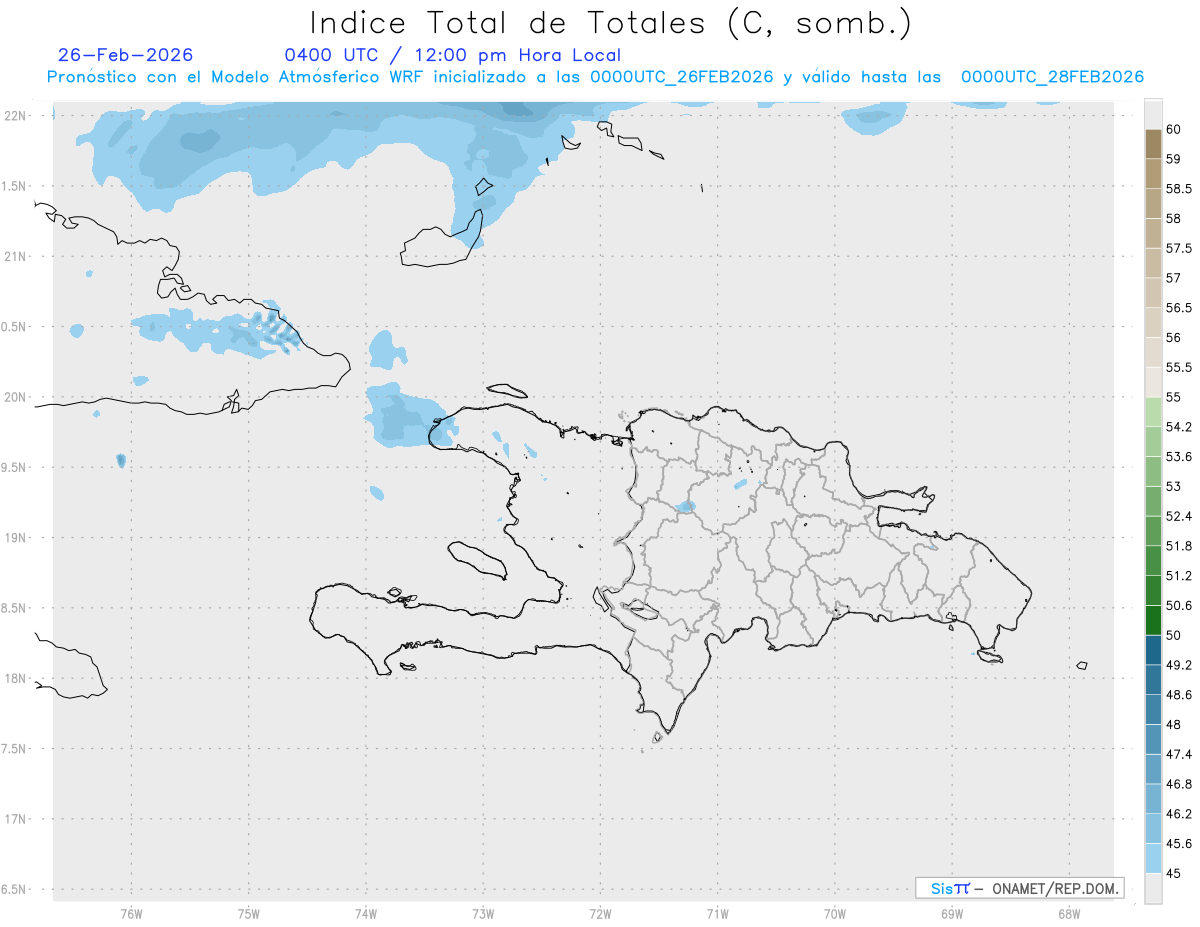Click the "59" label on the color scale

tap(1173, 159)
